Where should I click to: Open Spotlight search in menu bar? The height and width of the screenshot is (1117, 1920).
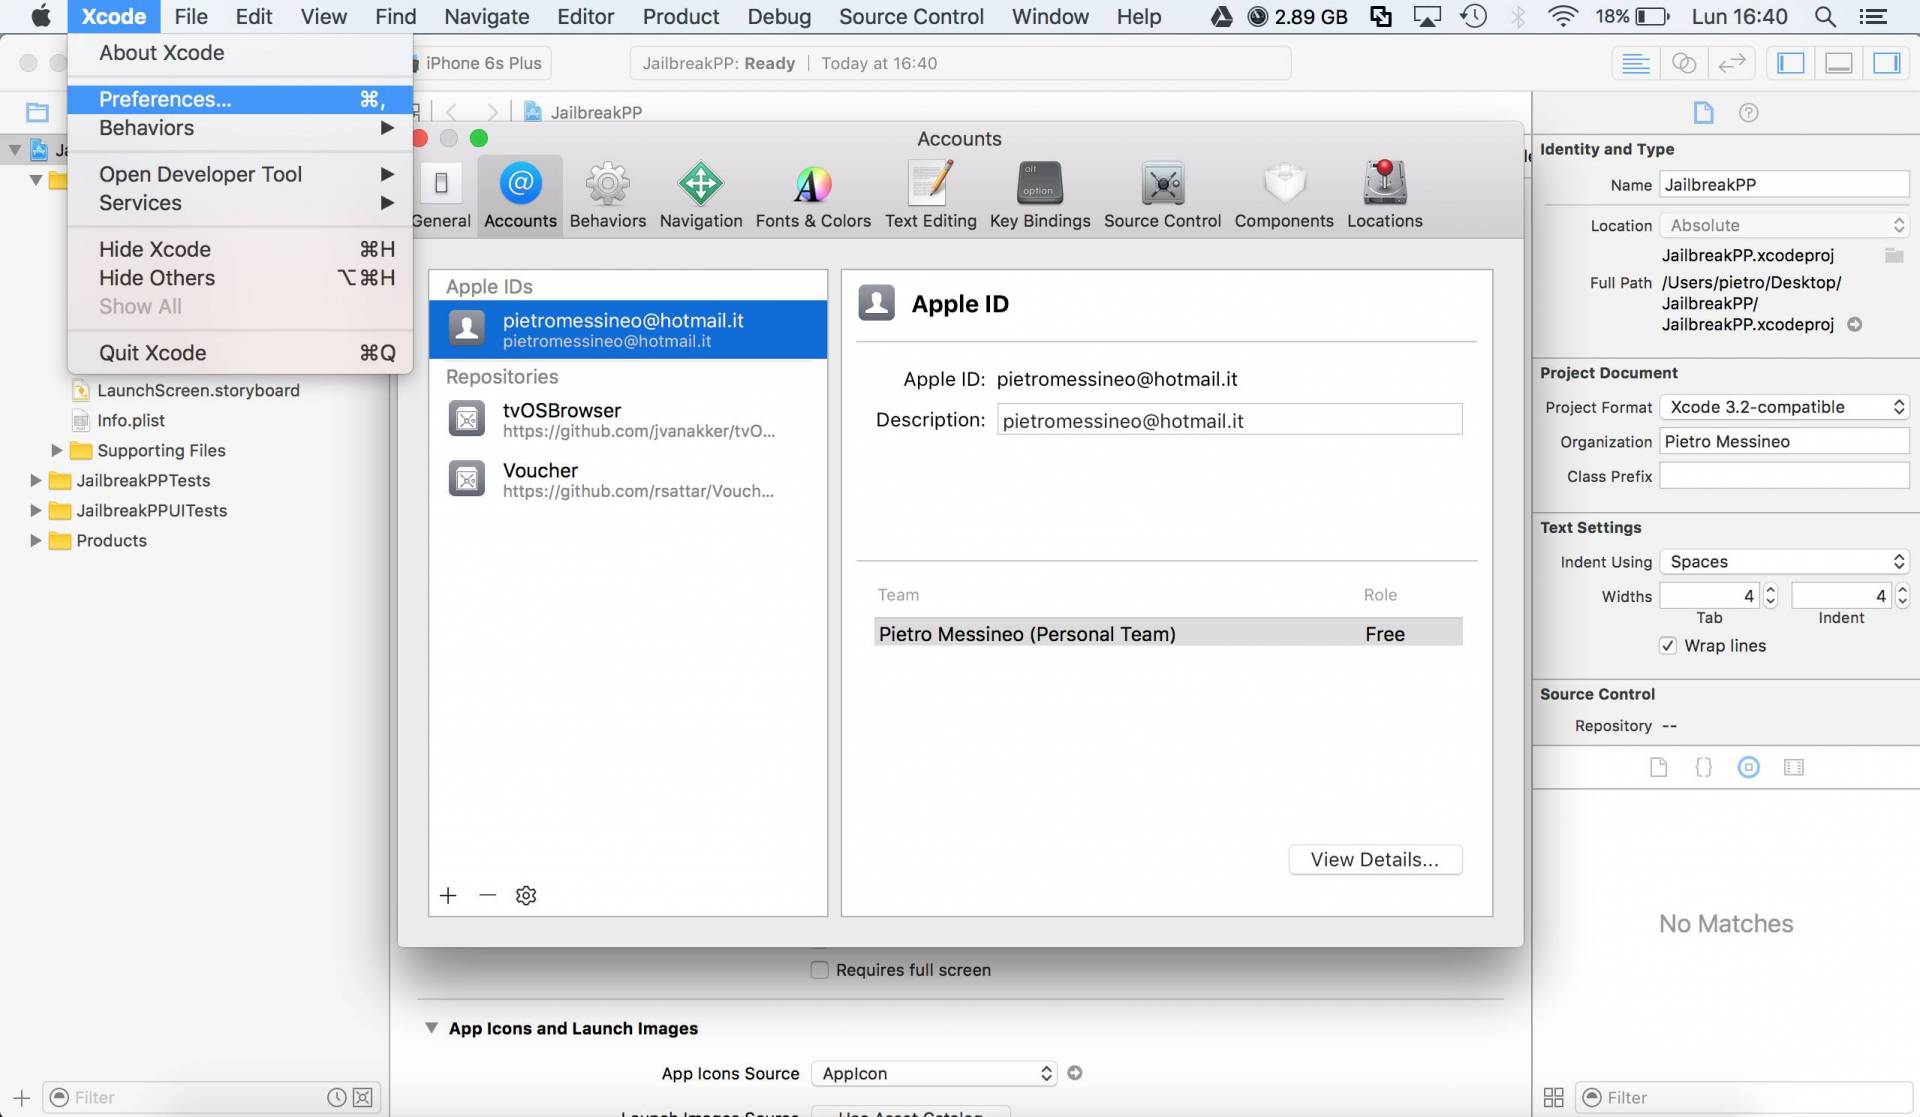(1824, 16)
